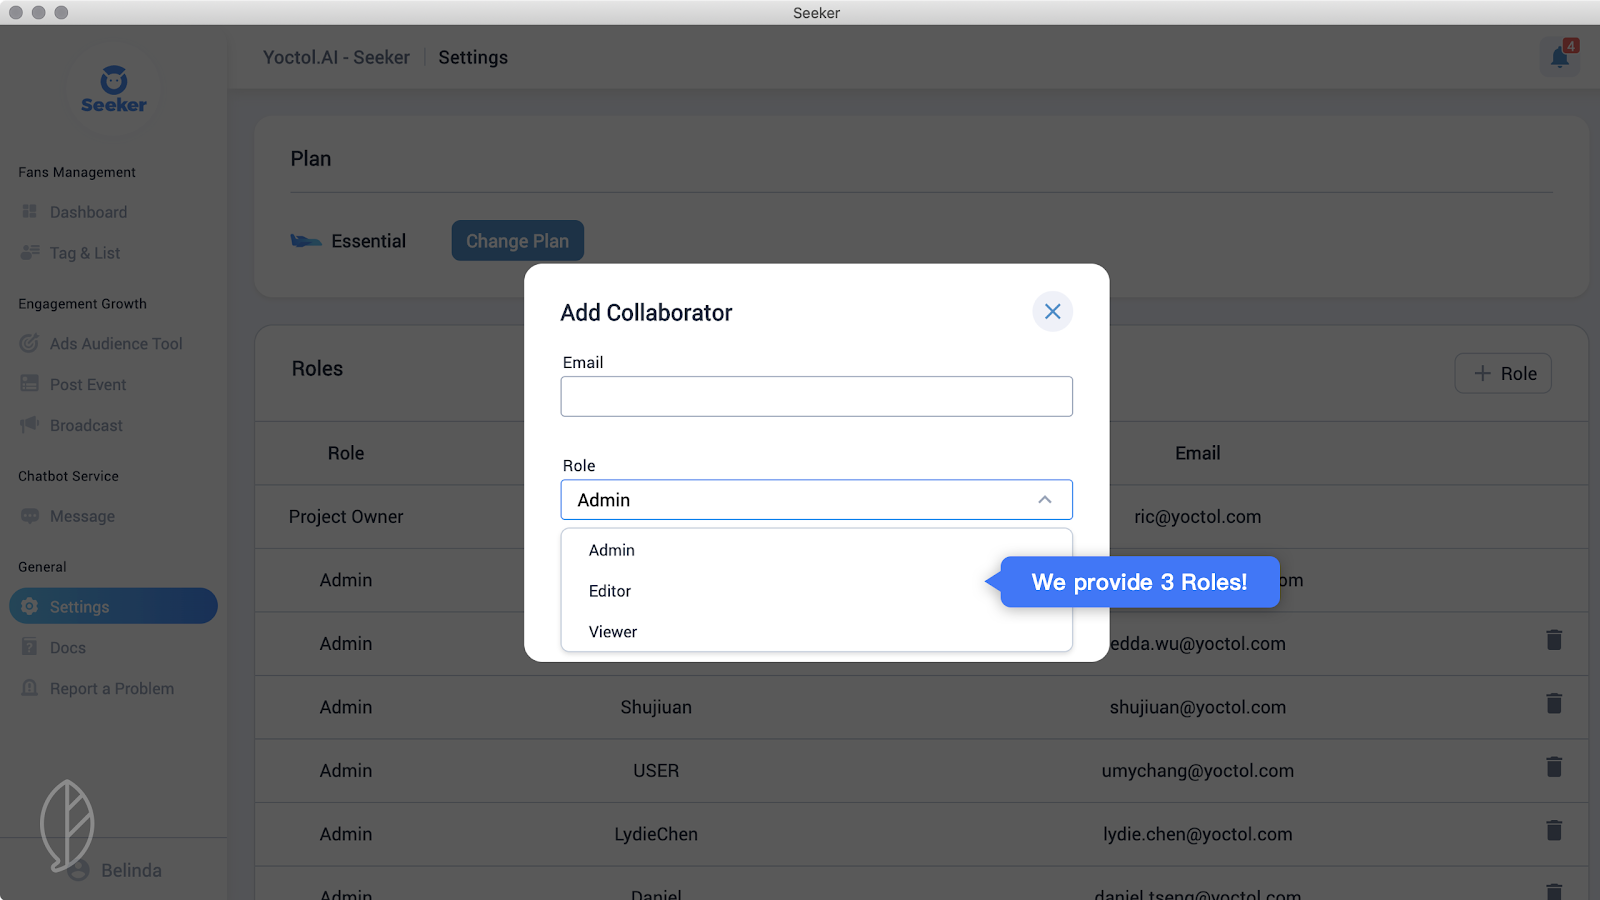Delete collaborator umychang@yoctol.com with trash icon

tap(1554, 767)
